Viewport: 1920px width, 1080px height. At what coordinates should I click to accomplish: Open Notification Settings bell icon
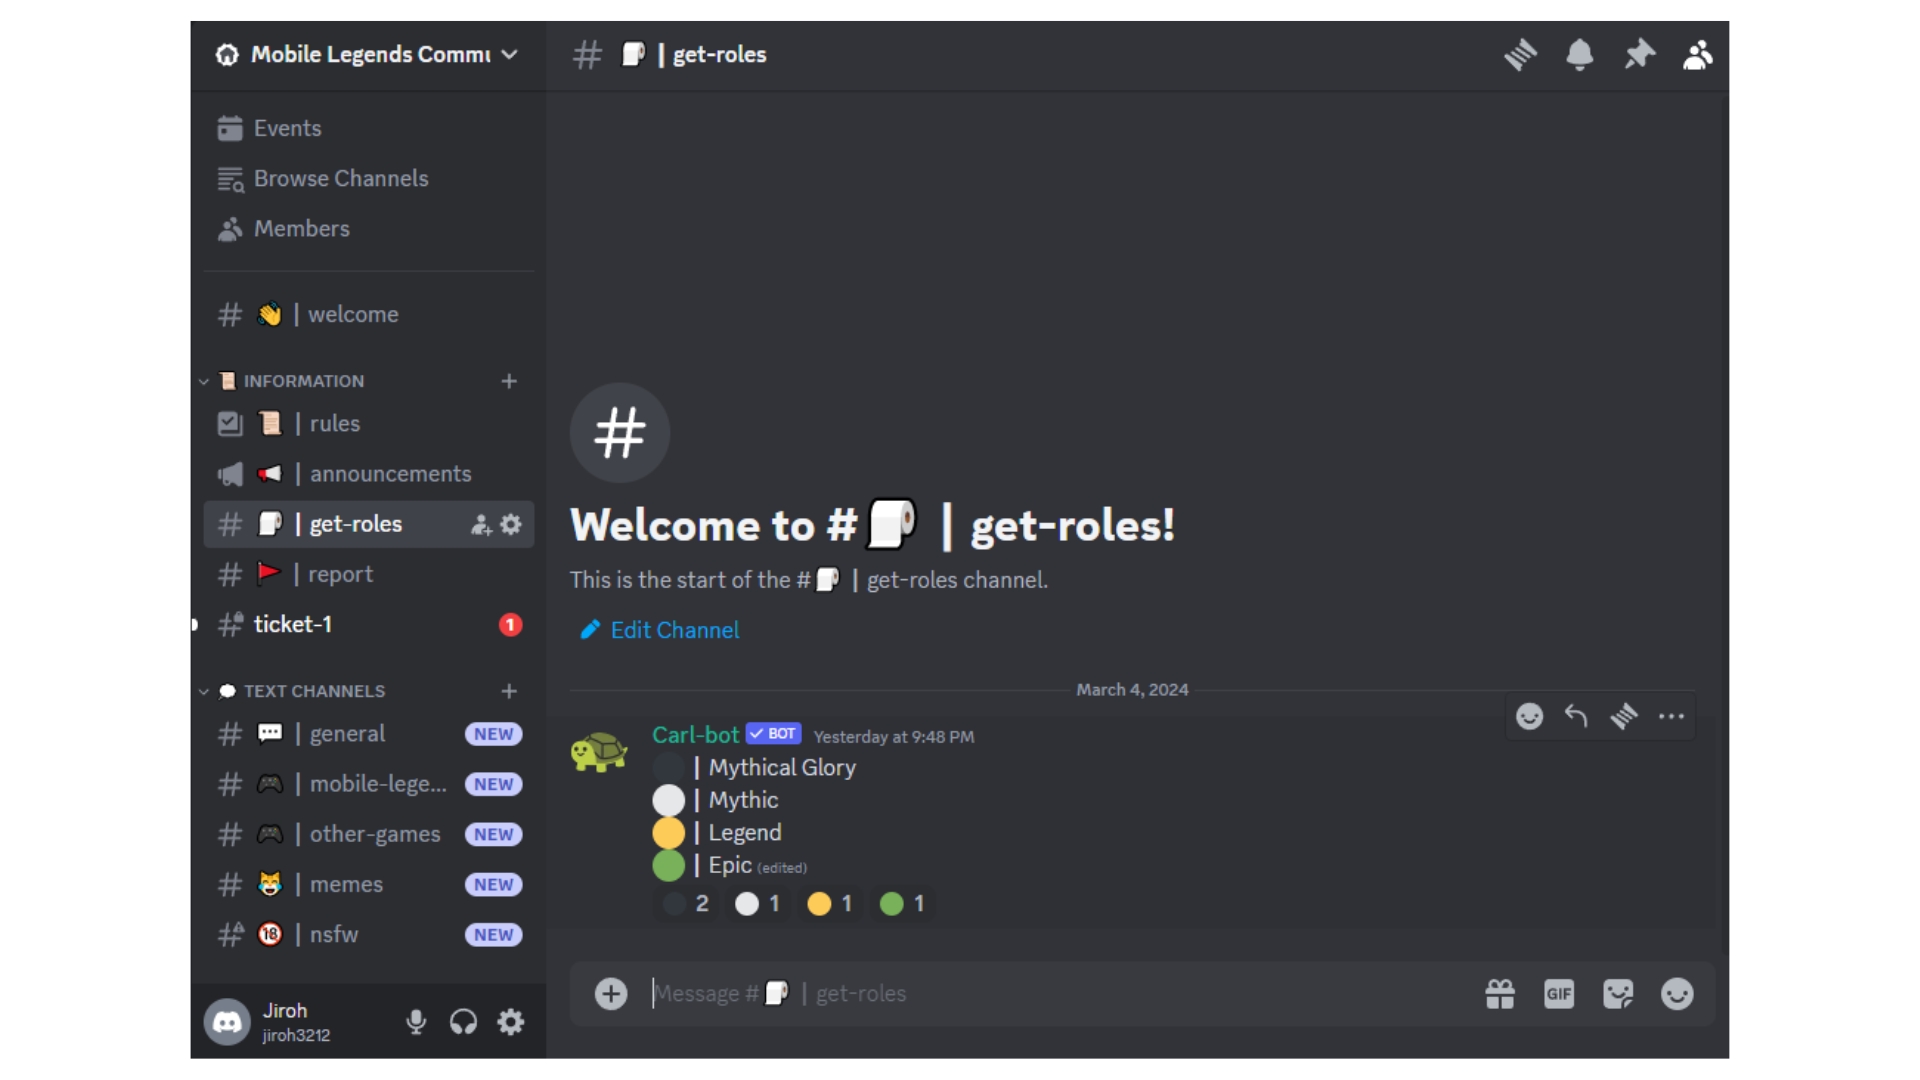(1579, 54)
